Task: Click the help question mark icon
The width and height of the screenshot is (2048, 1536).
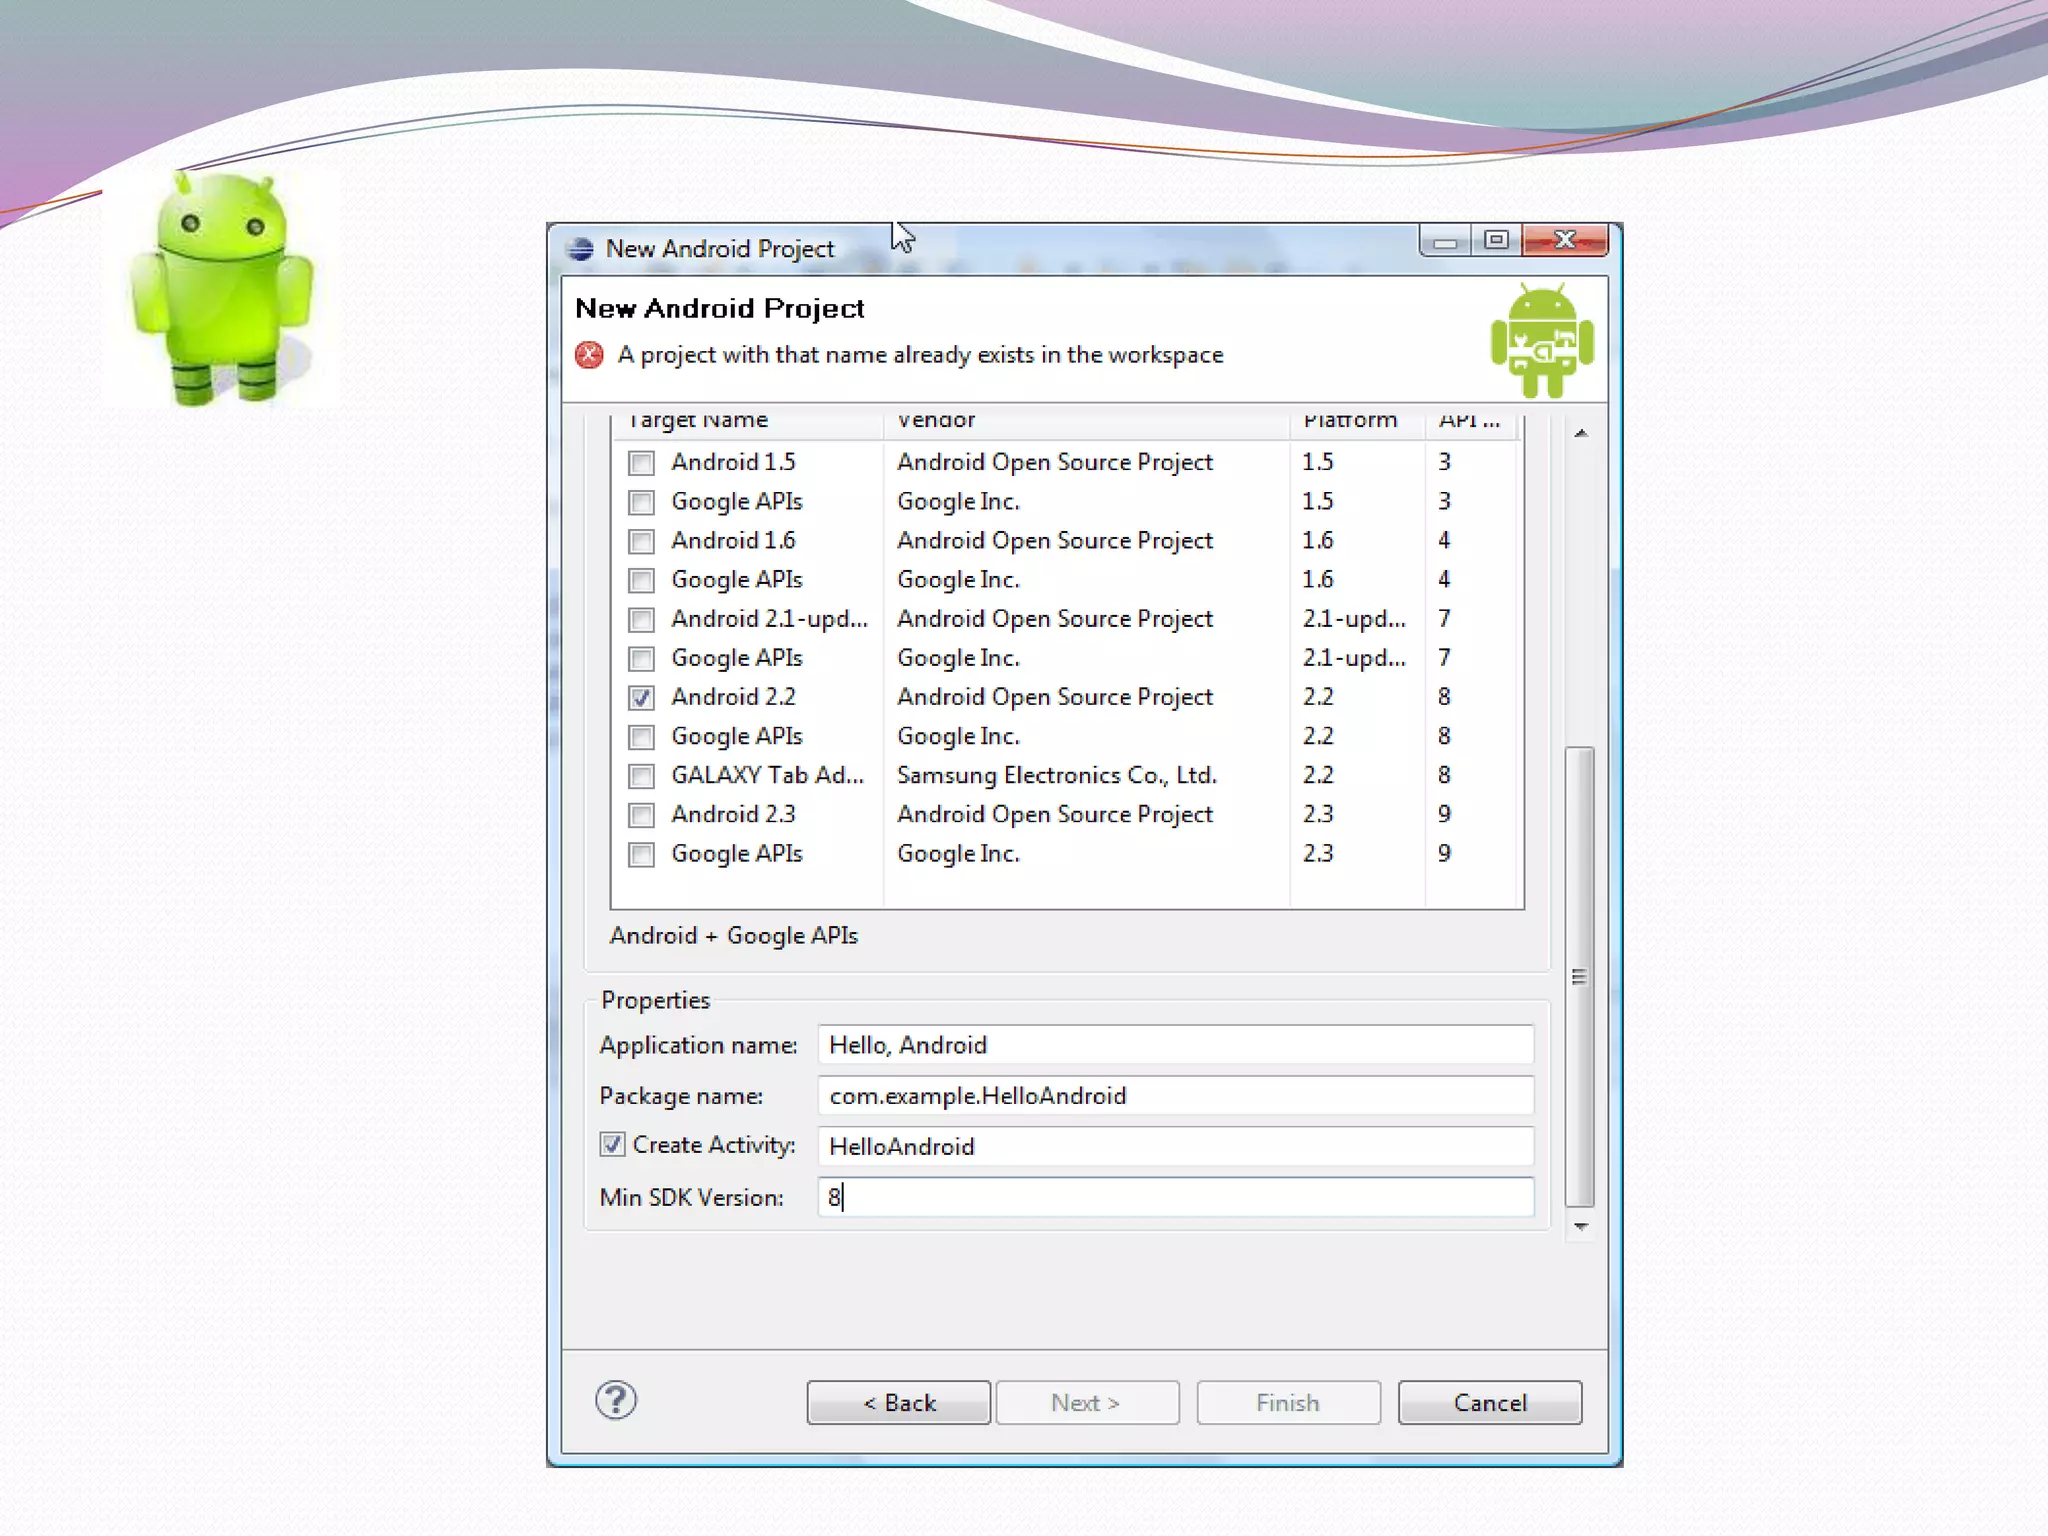Action: [x=616, y=1401]
